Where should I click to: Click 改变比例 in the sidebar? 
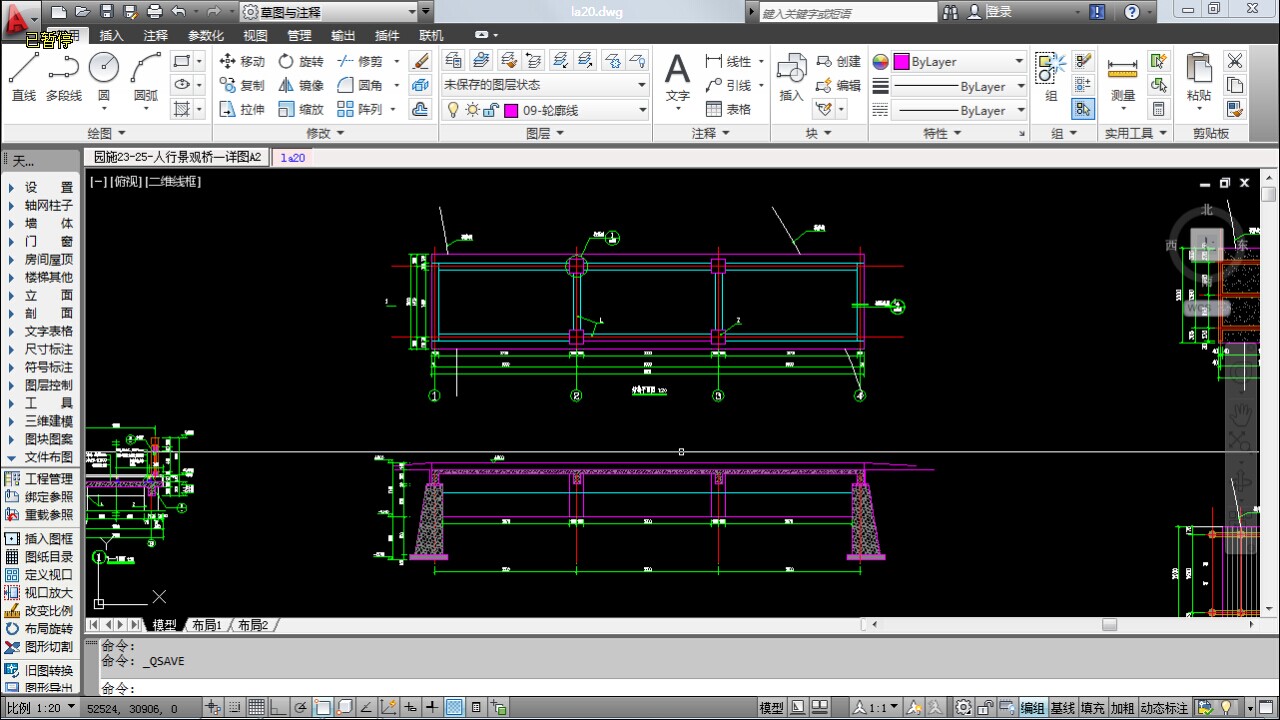click(40, 611)
